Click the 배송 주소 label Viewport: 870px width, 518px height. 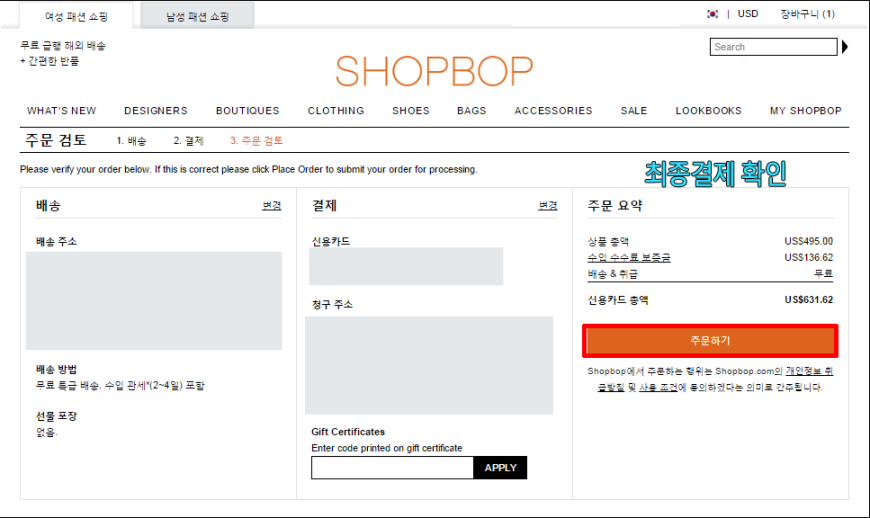point(57,241)
